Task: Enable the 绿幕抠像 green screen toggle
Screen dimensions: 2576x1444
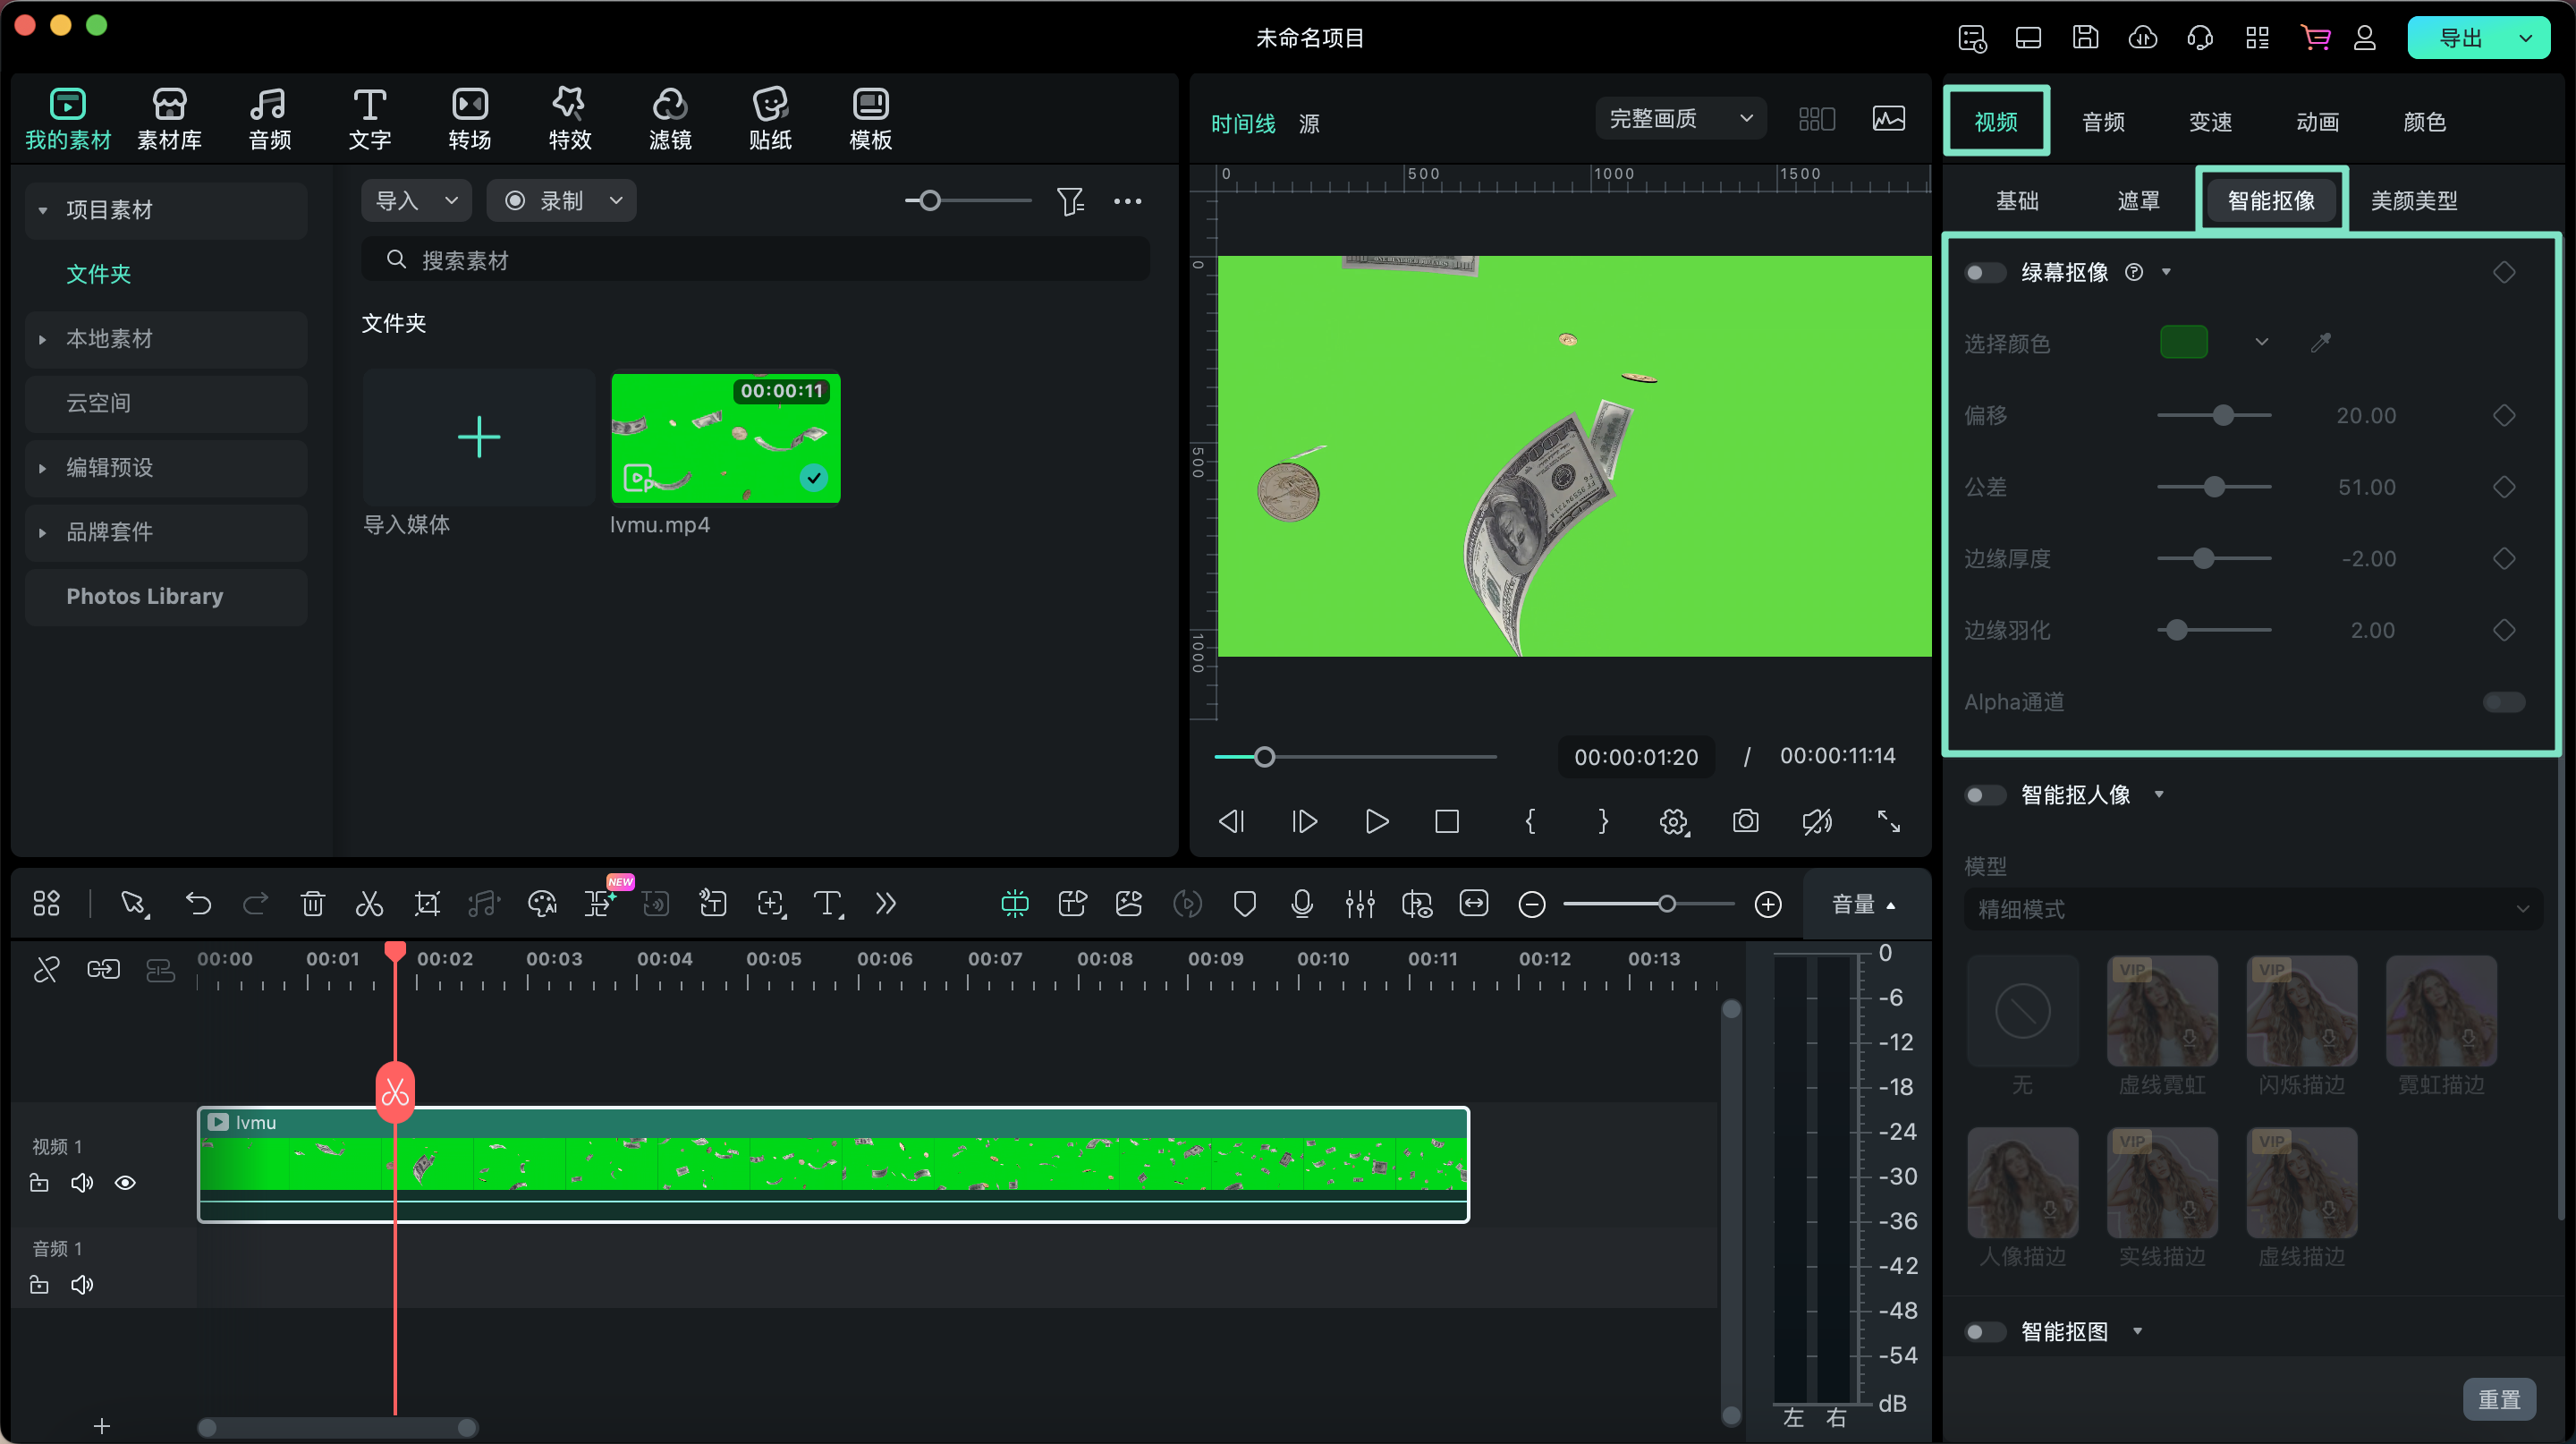Action: tap(1984, 273)
